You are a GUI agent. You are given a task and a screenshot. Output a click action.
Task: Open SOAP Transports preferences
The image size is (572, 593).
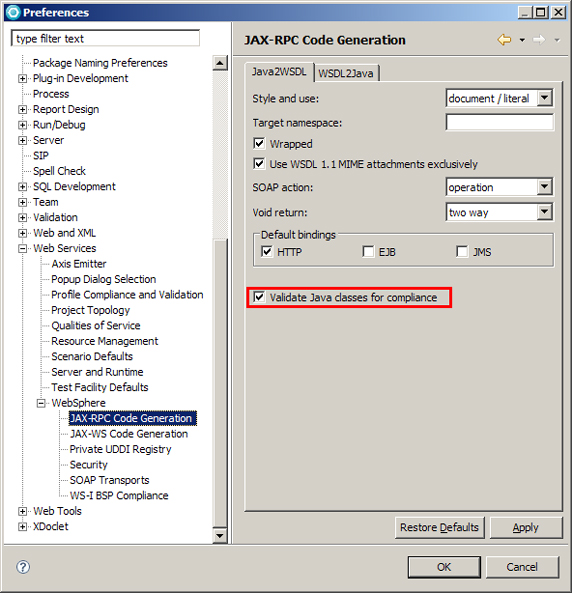pos(109,480)
